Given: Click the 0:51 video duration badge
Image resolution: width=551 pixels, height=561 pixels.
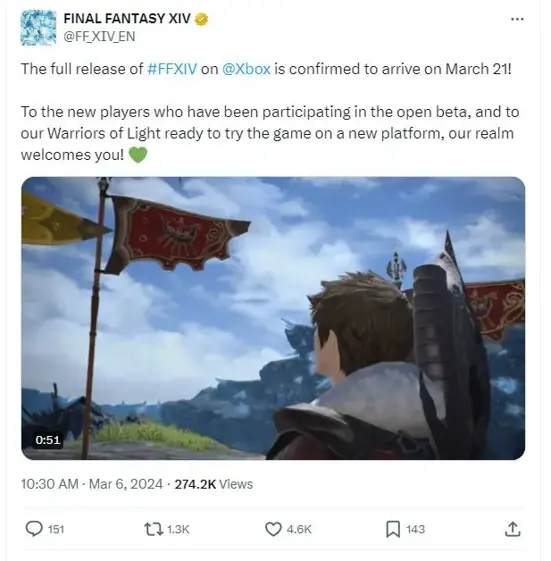Looking at the screenshot, I should pyautogui.click(x=48, y=440).
